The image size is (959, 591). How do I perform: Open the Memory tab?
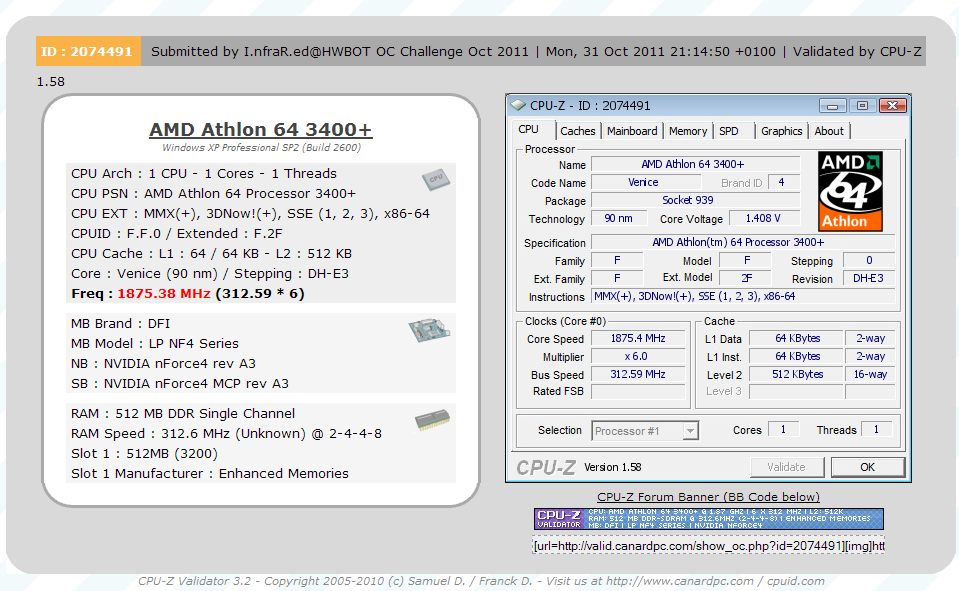click(x=688, y=131)
